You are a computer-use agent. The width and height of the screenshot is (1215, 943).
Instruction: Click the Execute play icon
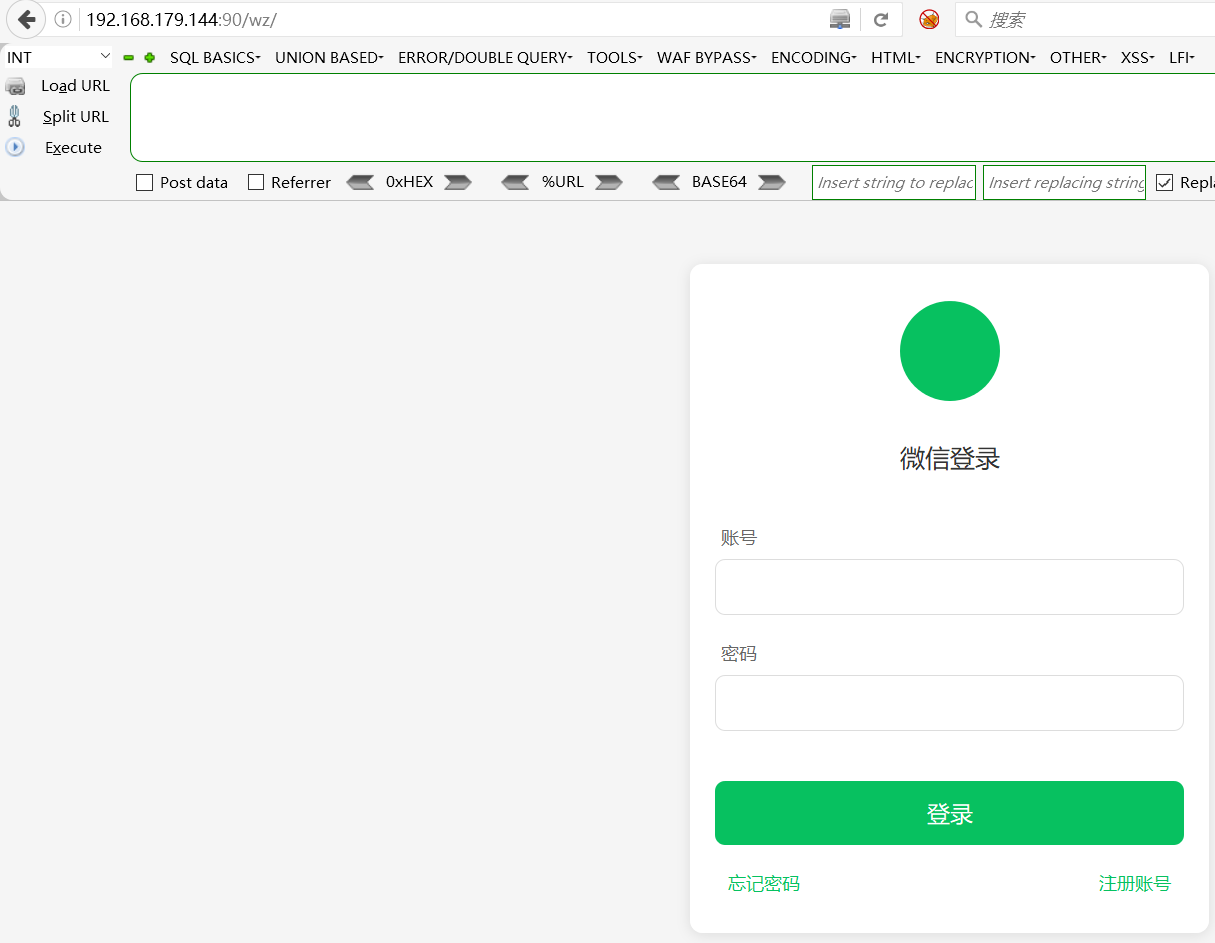[x=15, y=147]
